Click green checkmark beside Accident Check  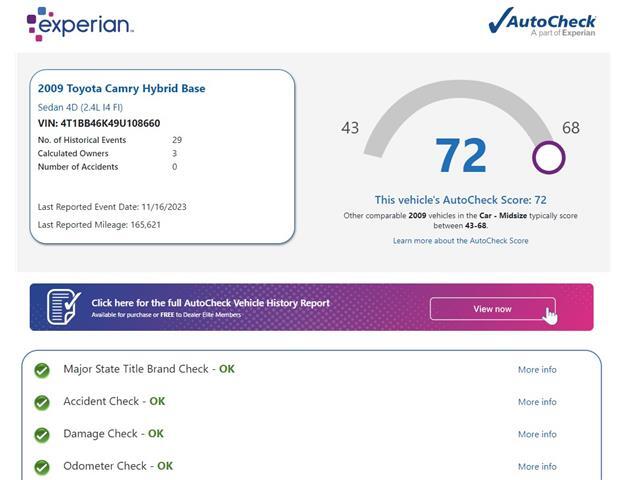(x=42, y=402)
